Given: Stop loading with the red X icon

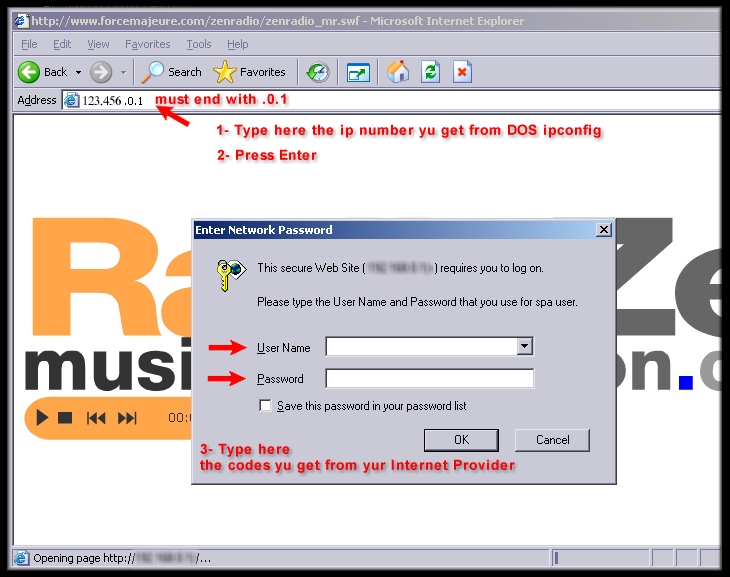Looking at the screenshot, I should [x=462, y=72].
